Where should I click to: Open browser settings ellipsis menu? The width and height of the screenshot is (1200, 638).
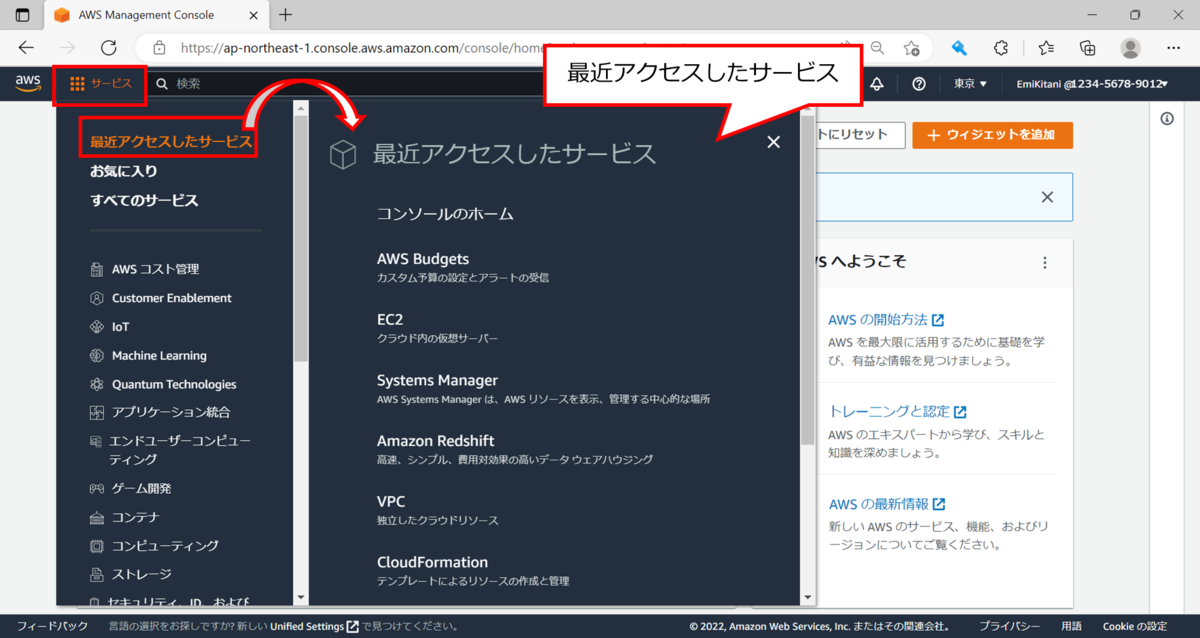pyautogui.click(x=1174, y=48)
